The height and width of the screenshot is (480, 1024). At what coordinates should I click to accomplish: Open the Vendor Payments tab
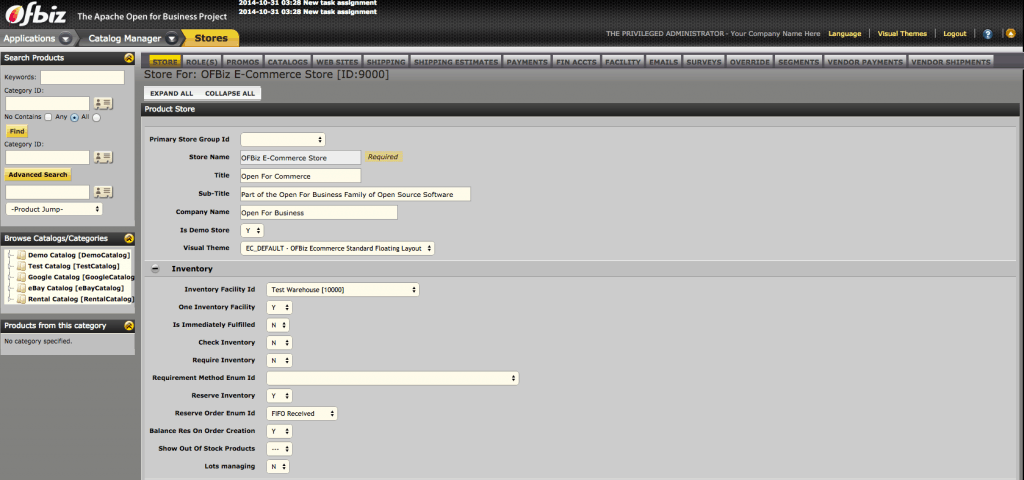pyautogui.click(x=865, y=62)
